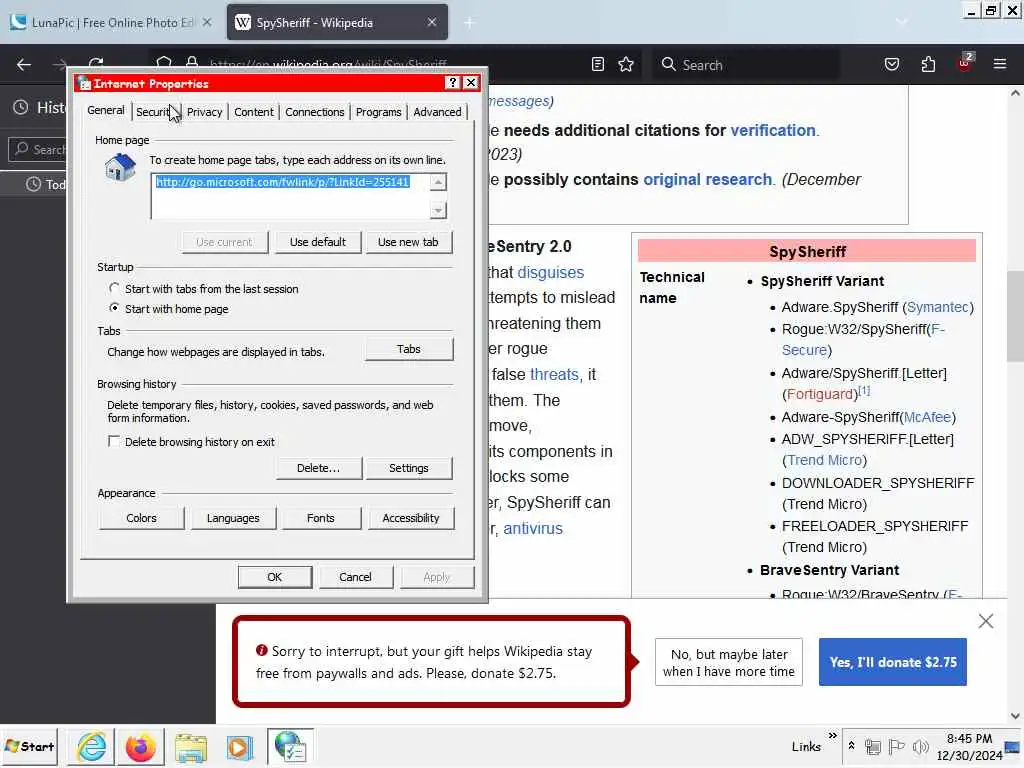Click the Action Center flag icon
Screen dimensions: 1024x768
[897, 746]
